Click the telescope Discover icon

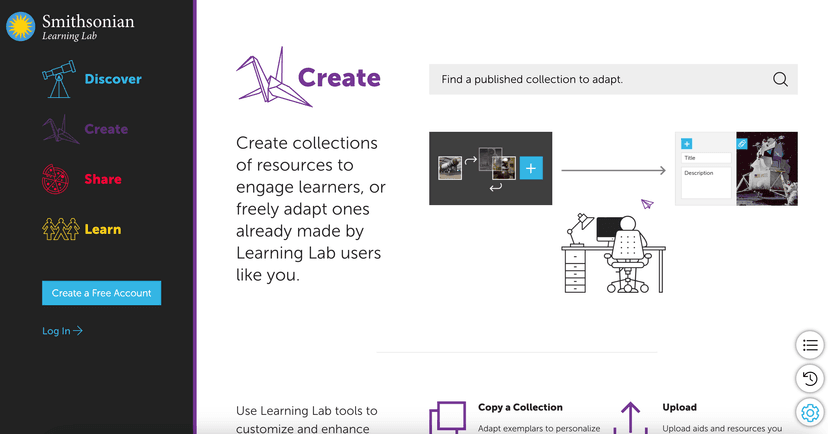[x=59, y=79]
